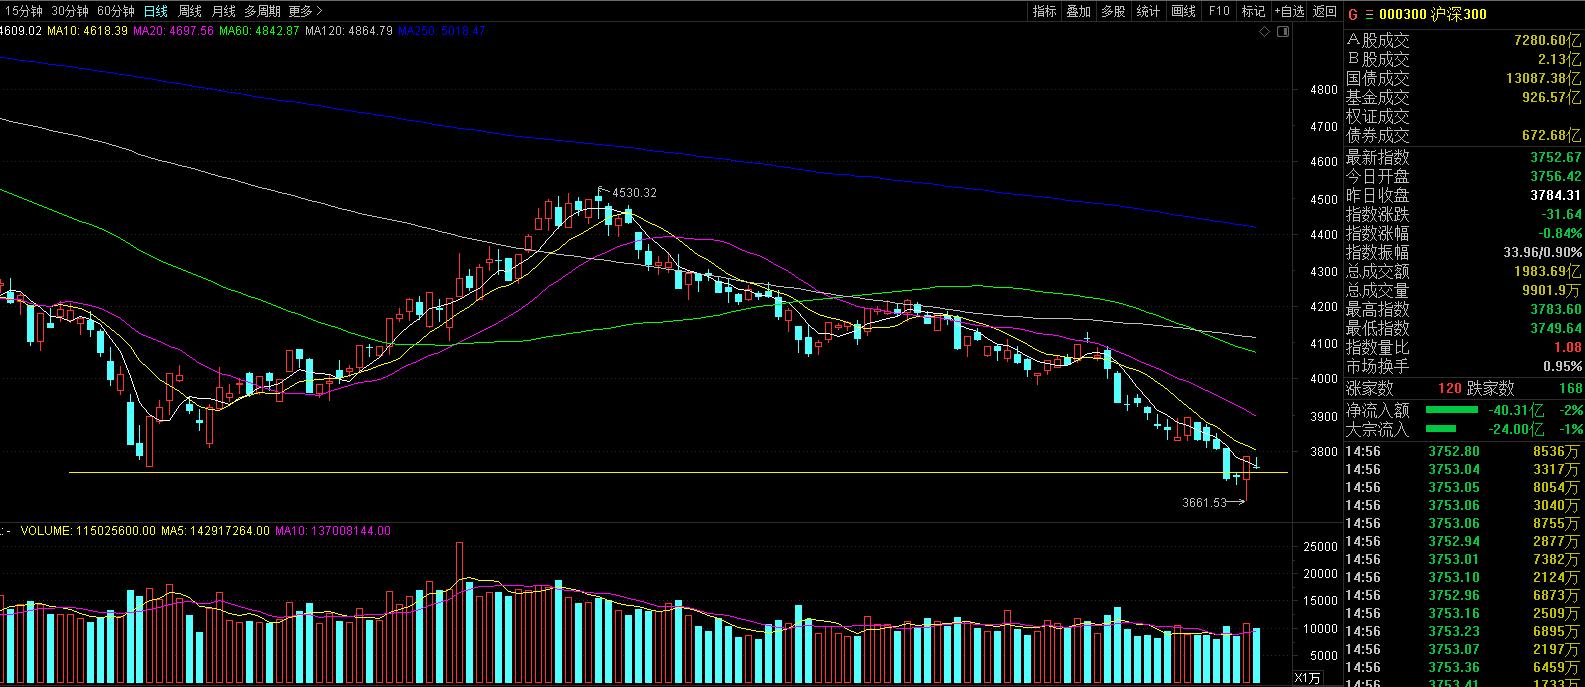
Task: Toggle the side panel icon near the price axis
Action: pyautogui.click(x=1284, y=32)
